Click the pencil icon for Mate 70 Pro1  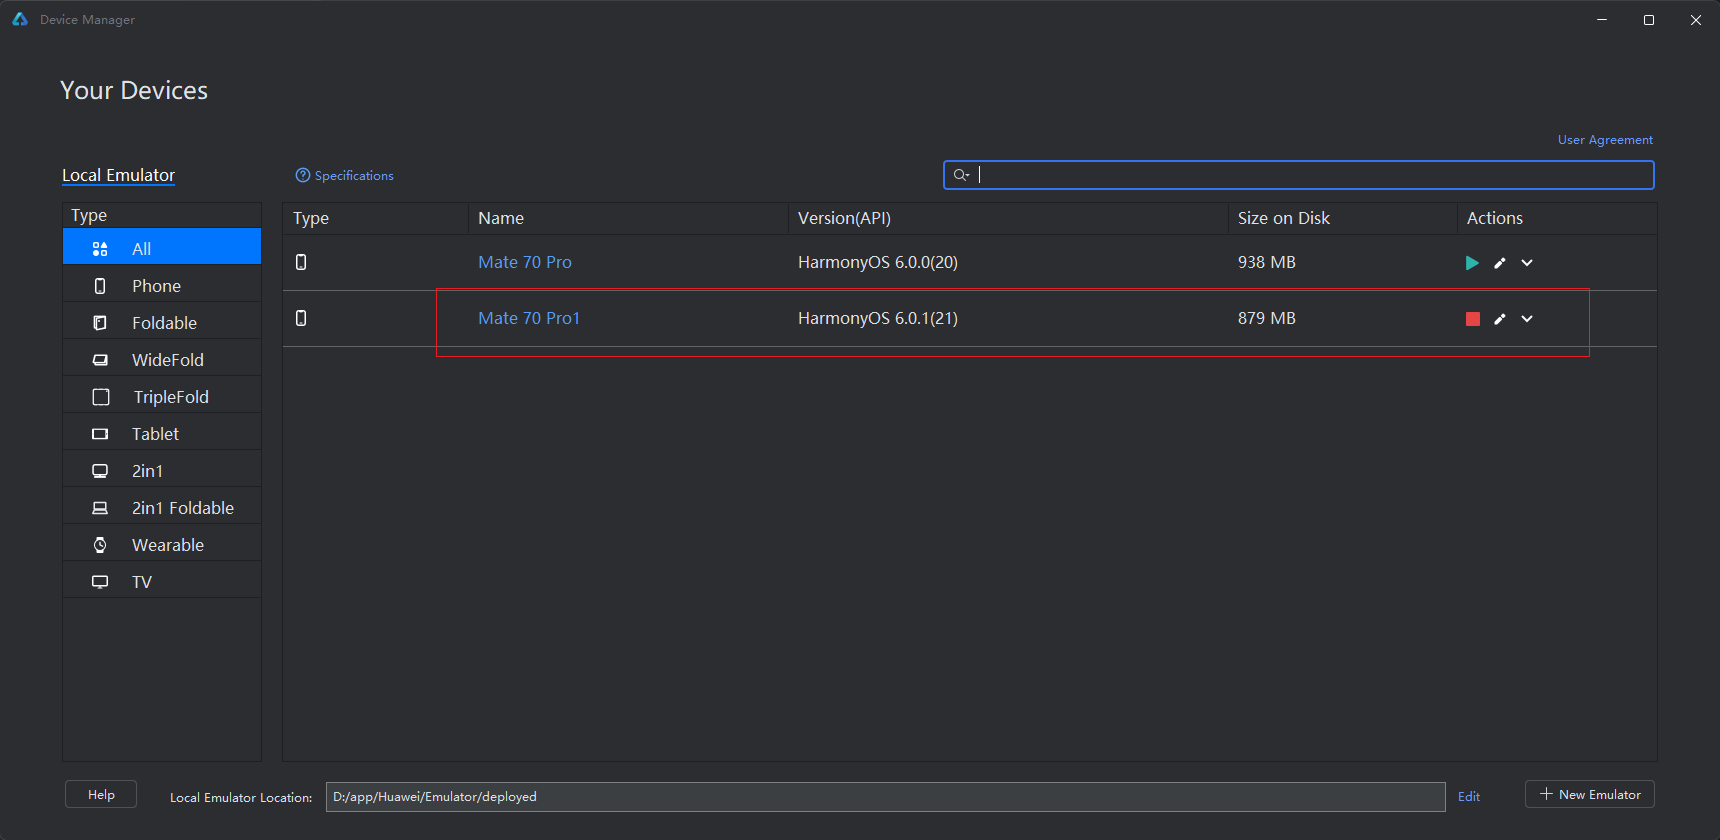pyautogui.click(x=1499, y=319)
